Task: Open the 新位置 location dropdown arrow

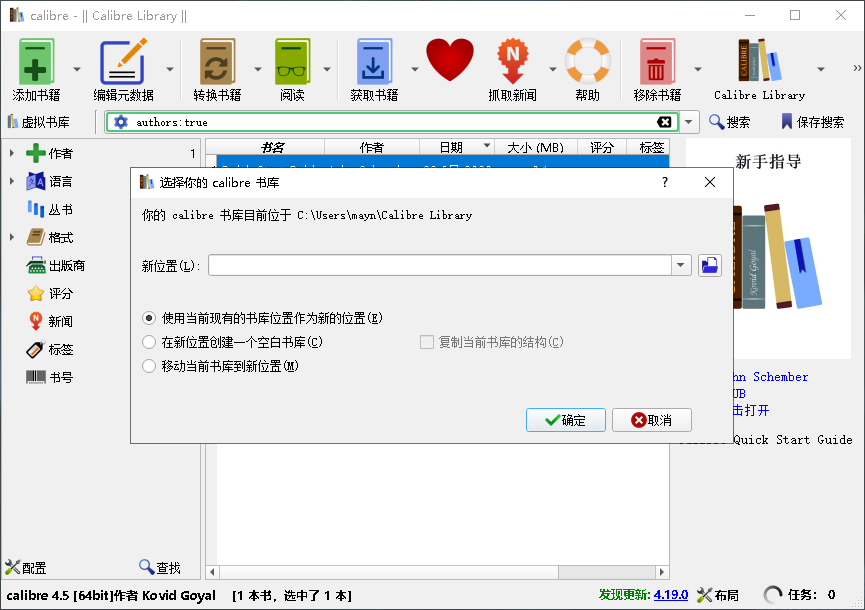Action: 681,266
